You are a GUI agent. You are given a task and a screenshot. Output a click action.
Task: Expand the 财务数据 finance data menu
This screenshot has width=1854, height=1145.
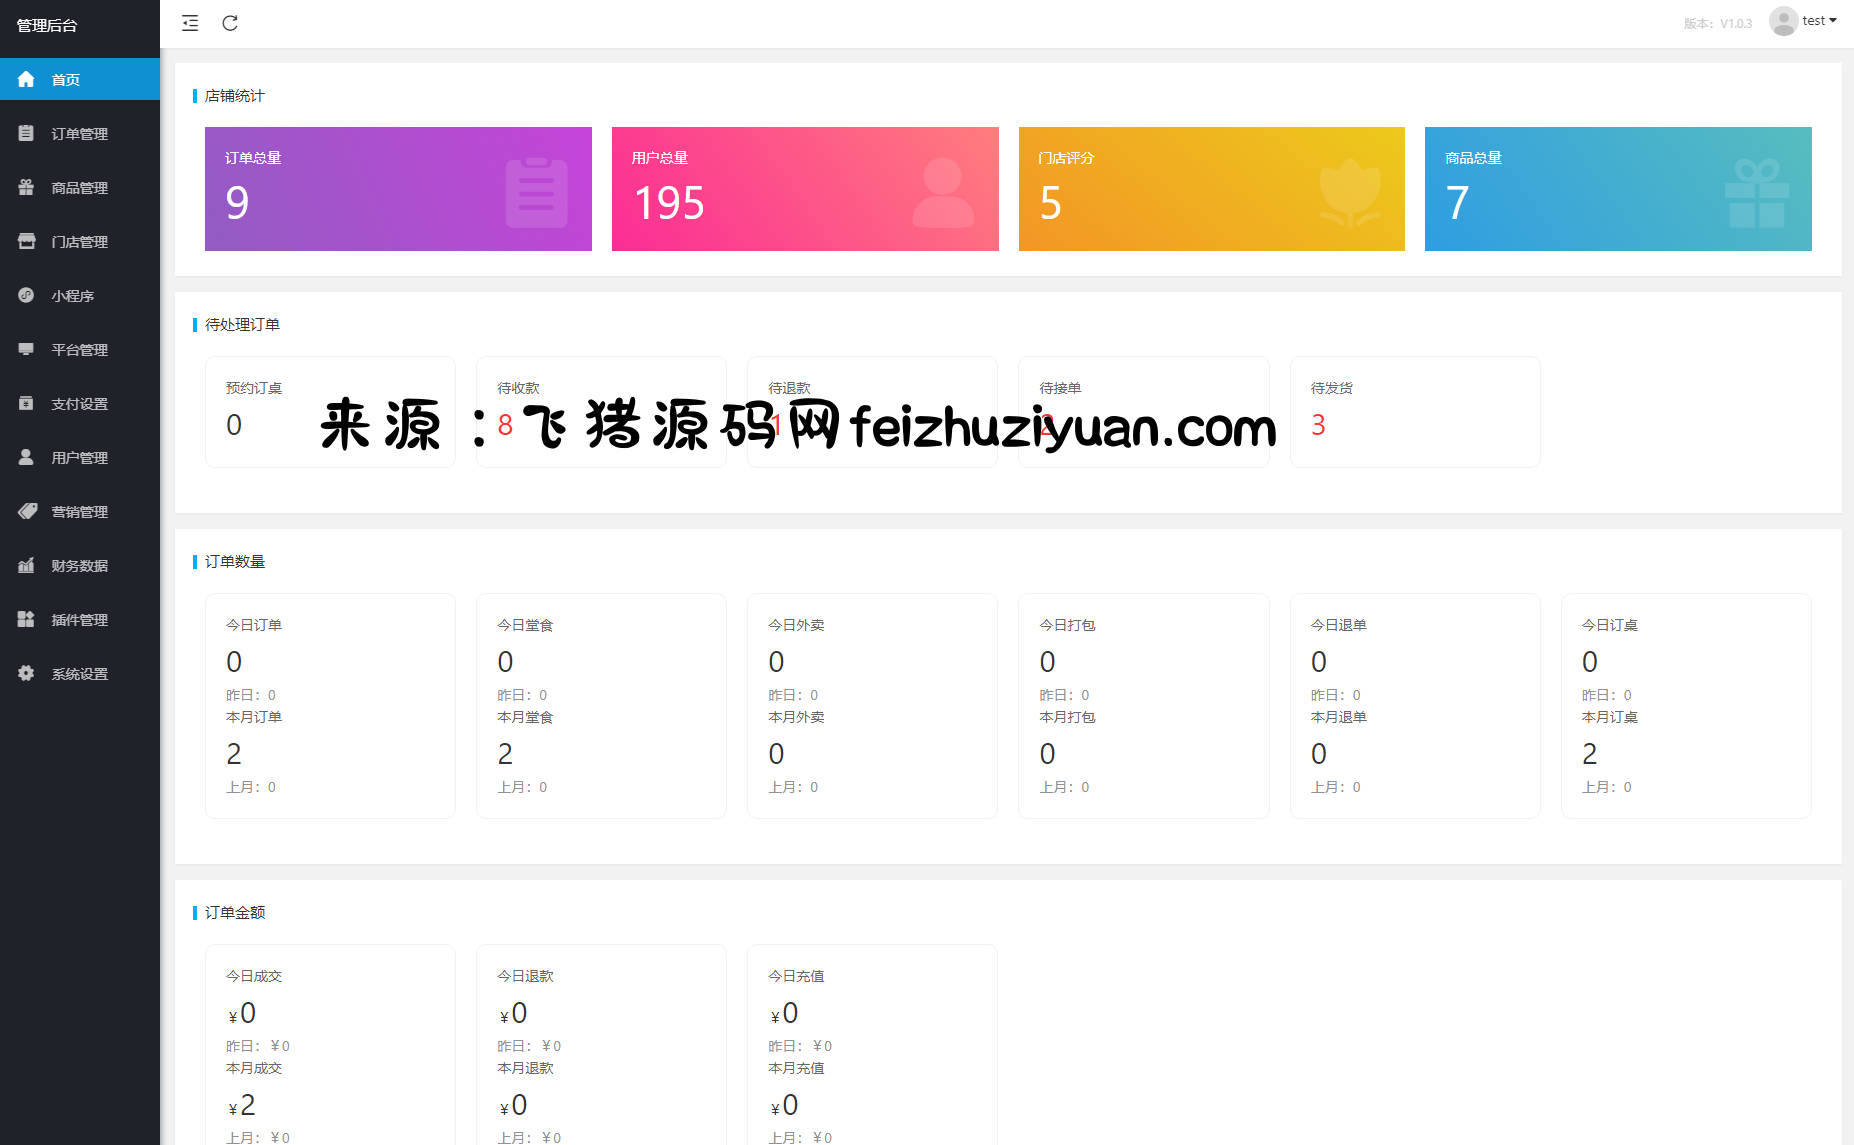point(79,566)
